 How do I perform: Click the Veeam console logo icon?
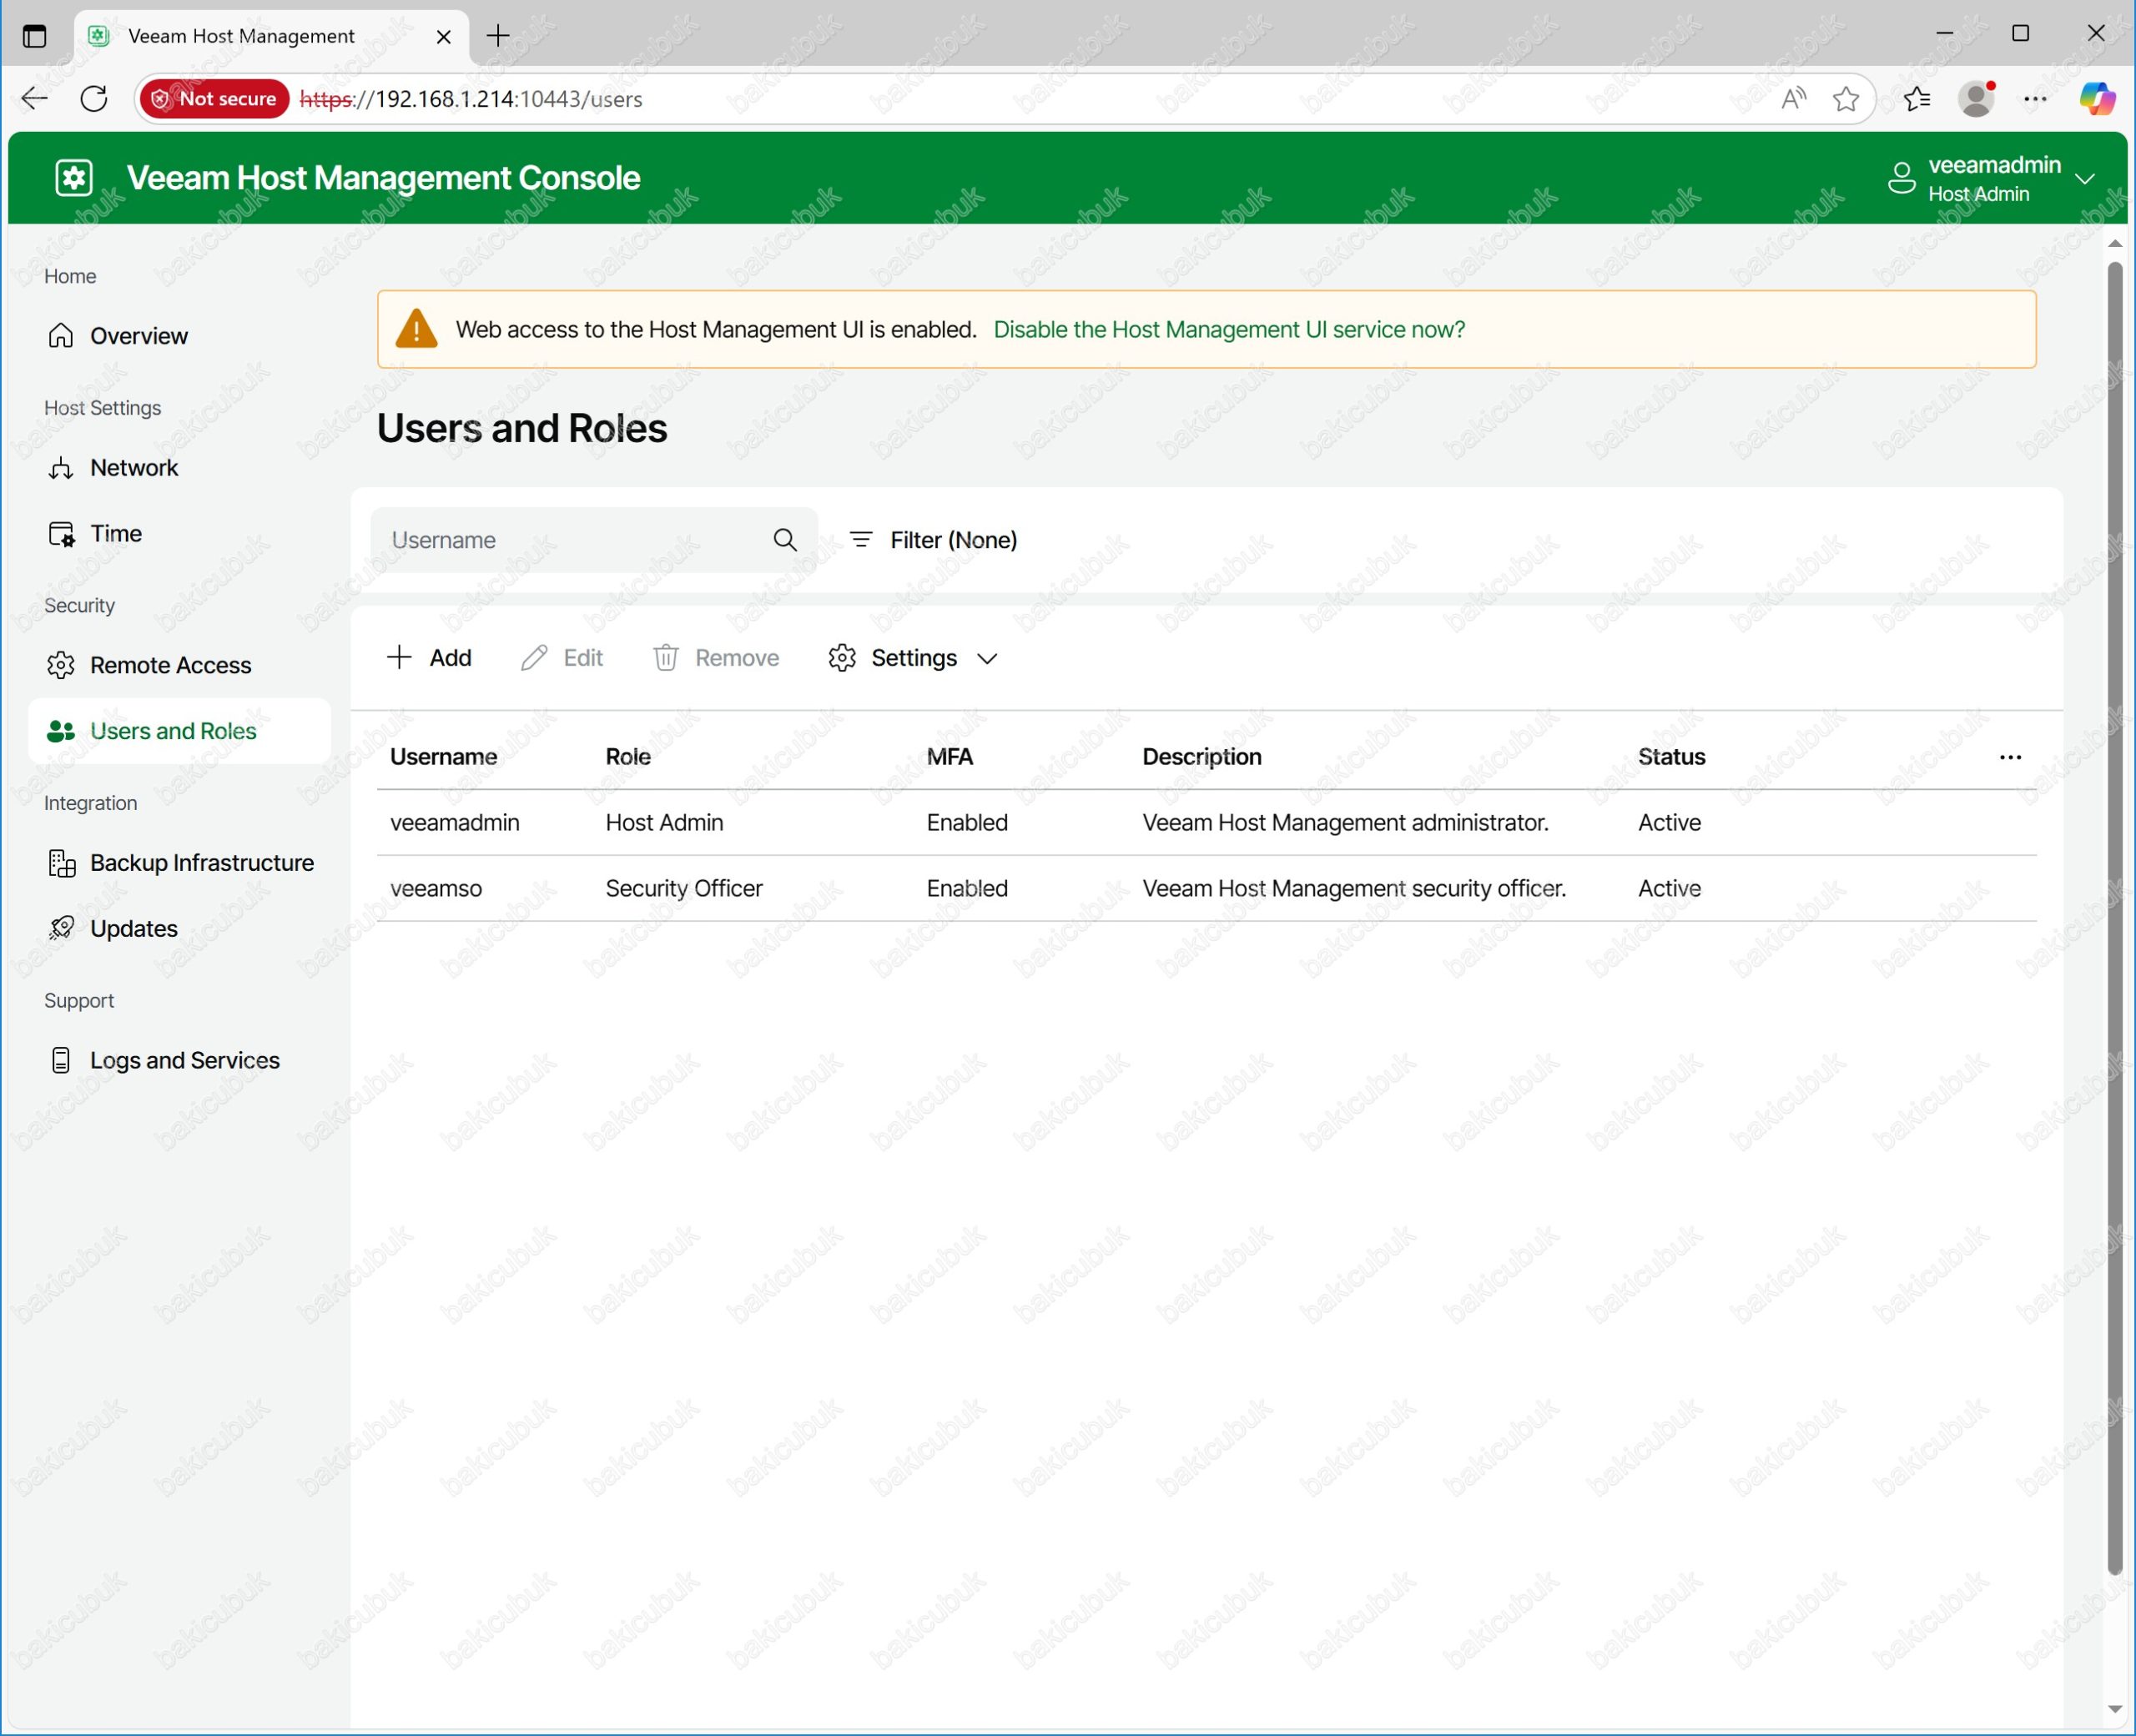pos(74,178)
